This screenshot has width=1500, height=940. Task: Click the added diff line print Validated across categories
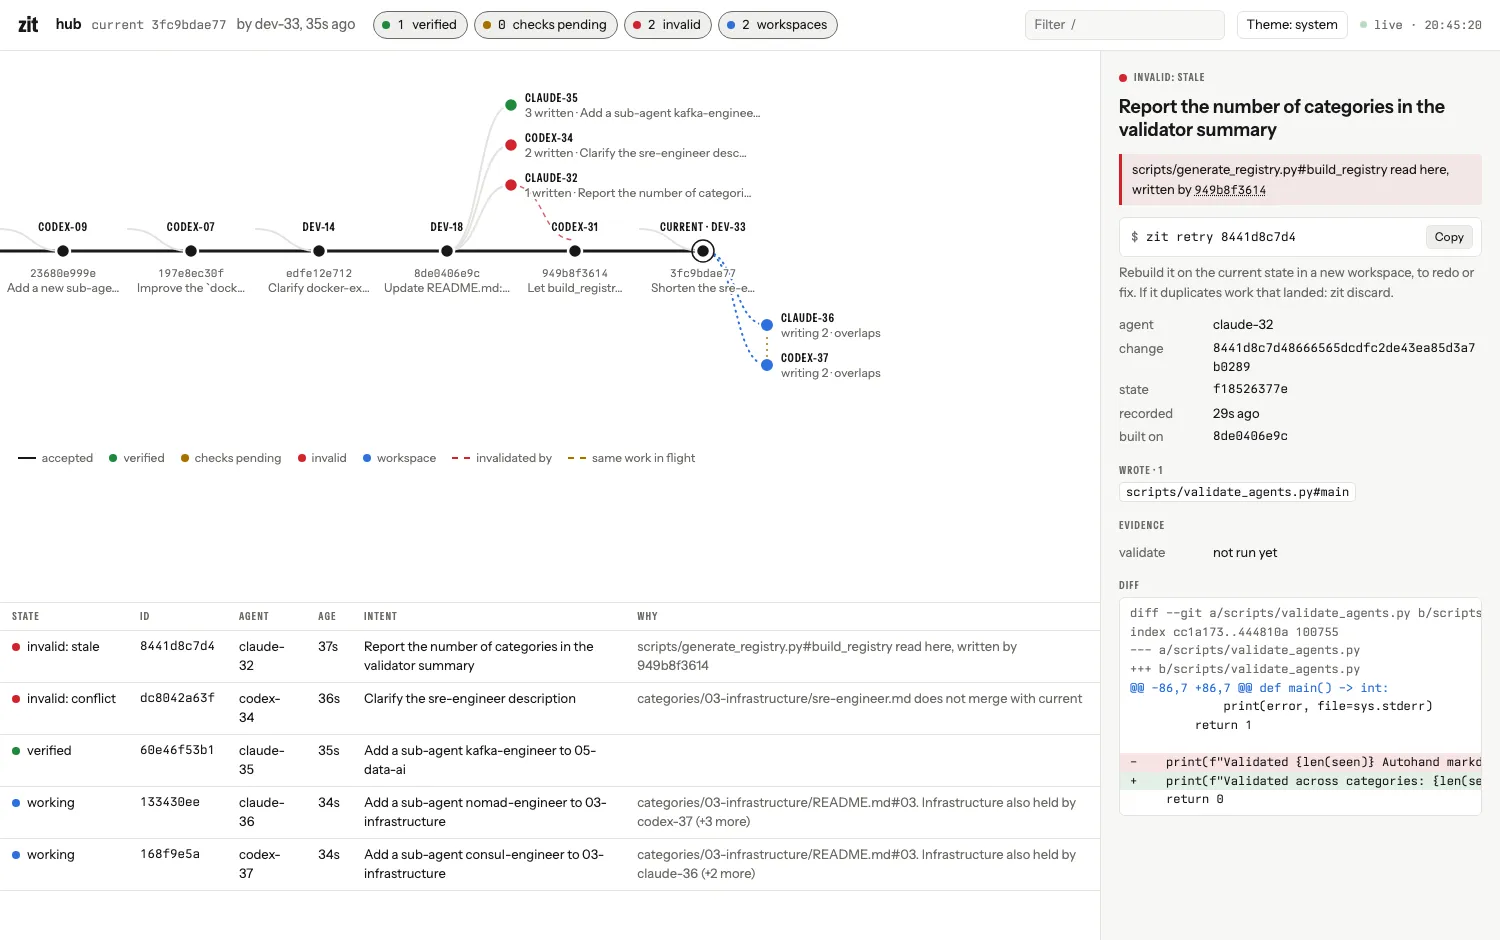coord(1300,781)
